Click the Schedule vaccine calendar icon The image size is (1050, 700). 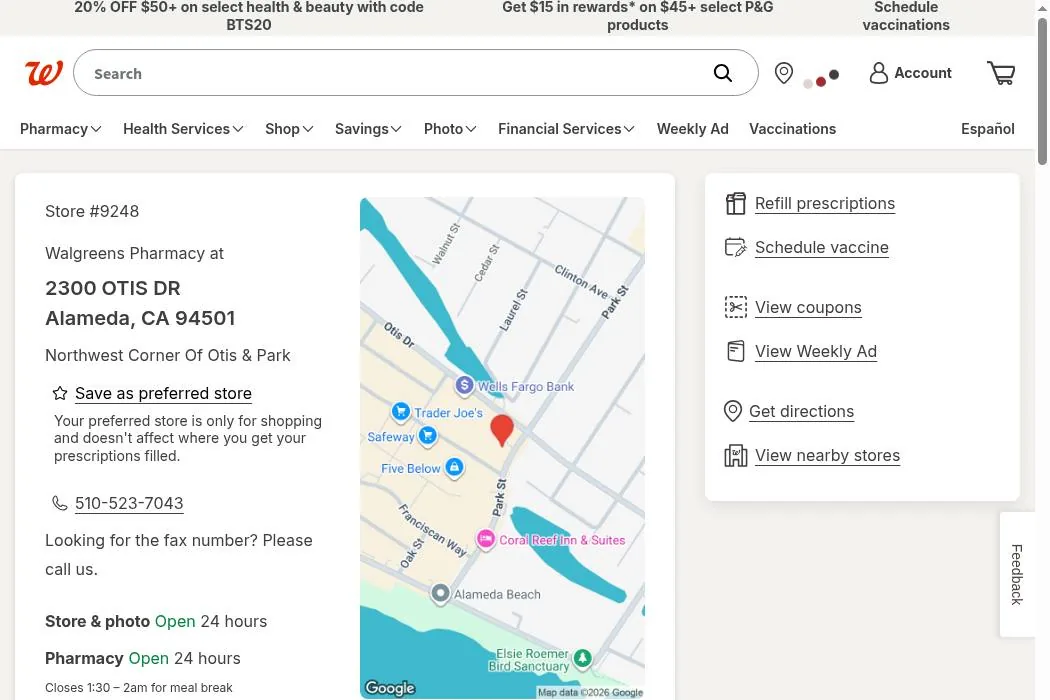click(x=735, y=247)
